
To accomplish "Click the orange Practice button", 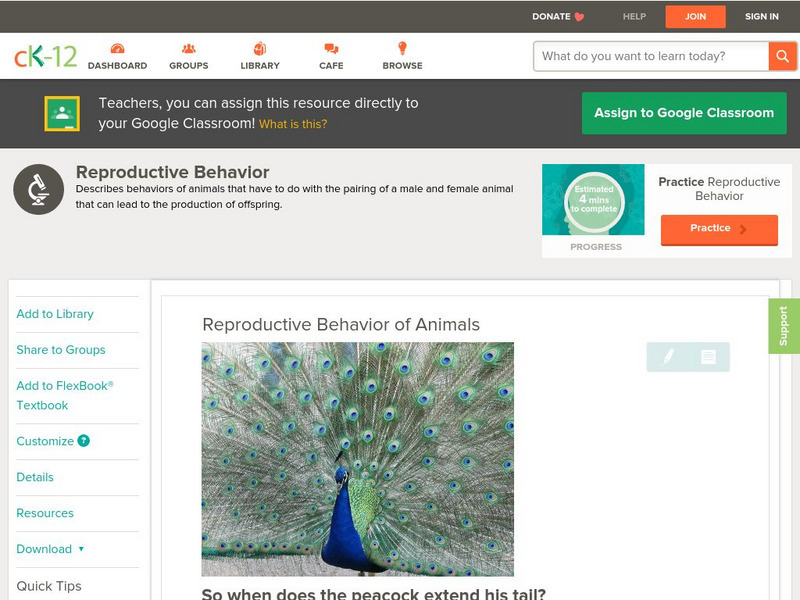I will (x=719, y=229).
